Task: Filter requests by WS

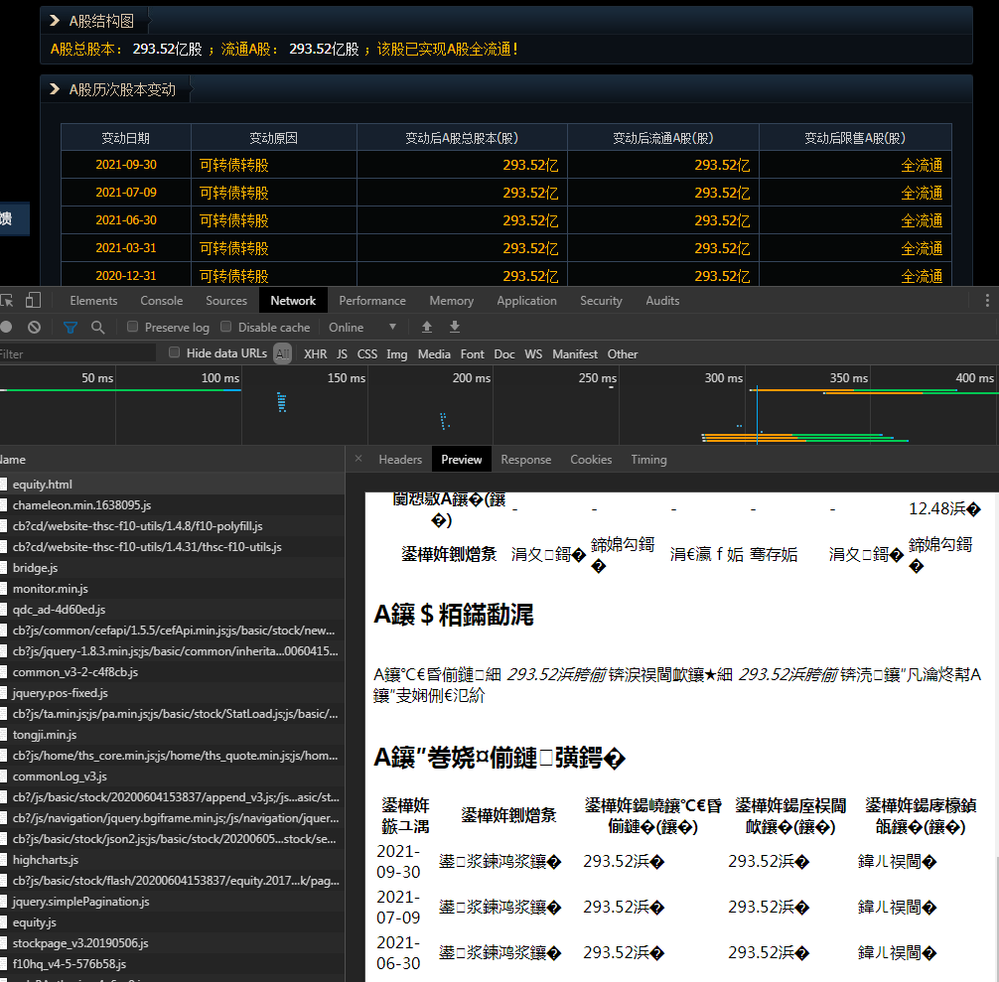Action: (533, 354)
